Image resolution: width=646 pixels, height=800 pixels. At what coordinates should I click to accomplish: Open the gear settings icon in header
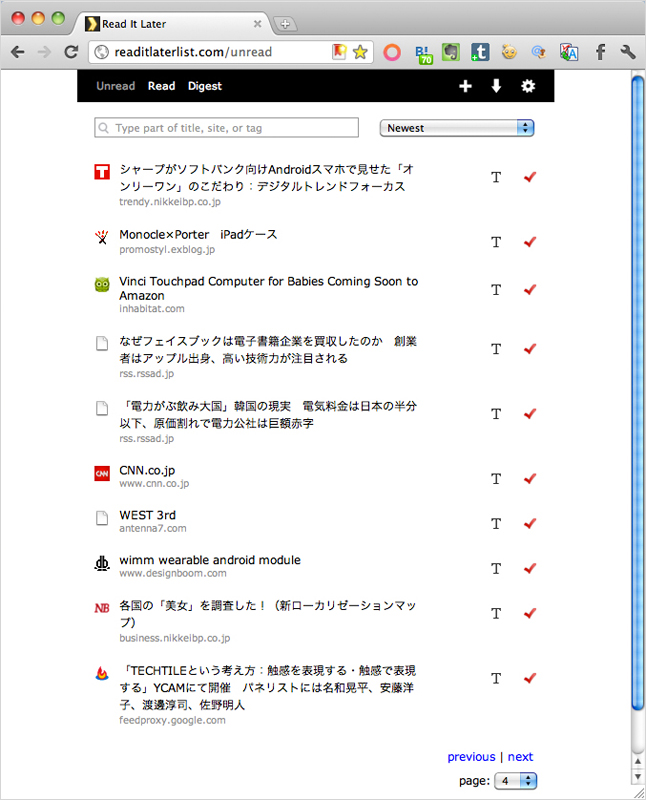point(528,87)
